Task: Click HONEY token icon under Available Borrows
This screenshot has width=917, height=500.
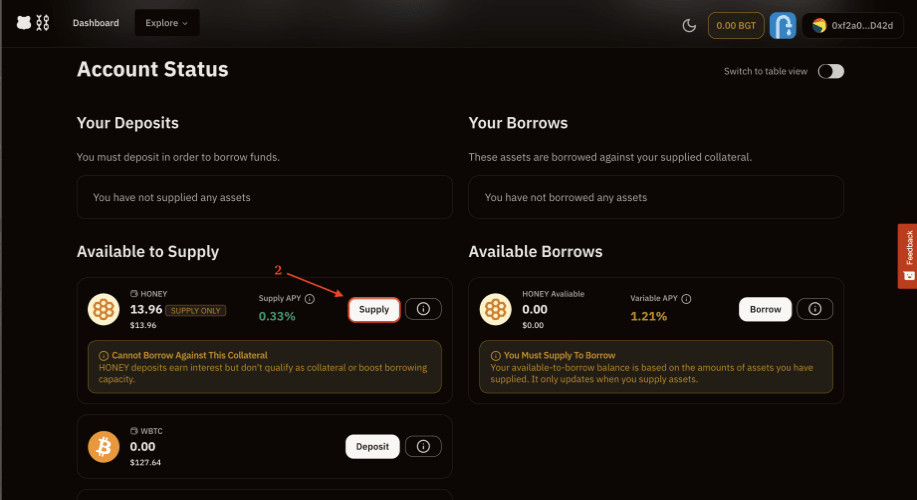Action: click(496, 309)
